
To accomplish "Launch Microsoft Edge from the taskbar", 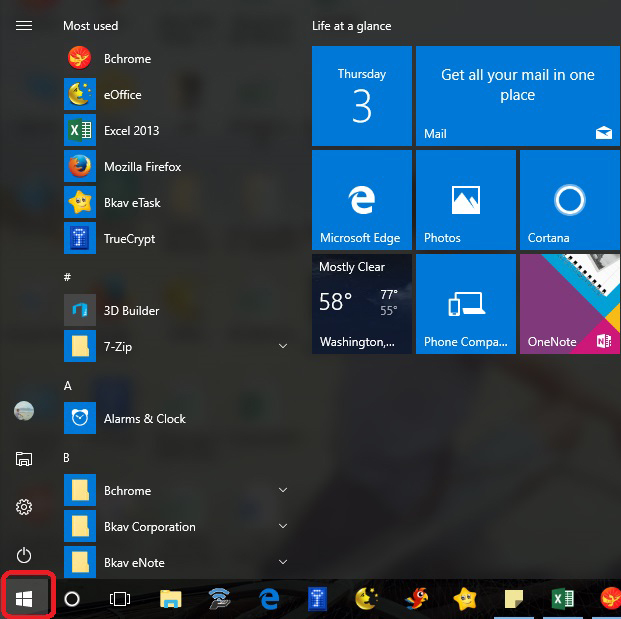I will coord(269,598).
